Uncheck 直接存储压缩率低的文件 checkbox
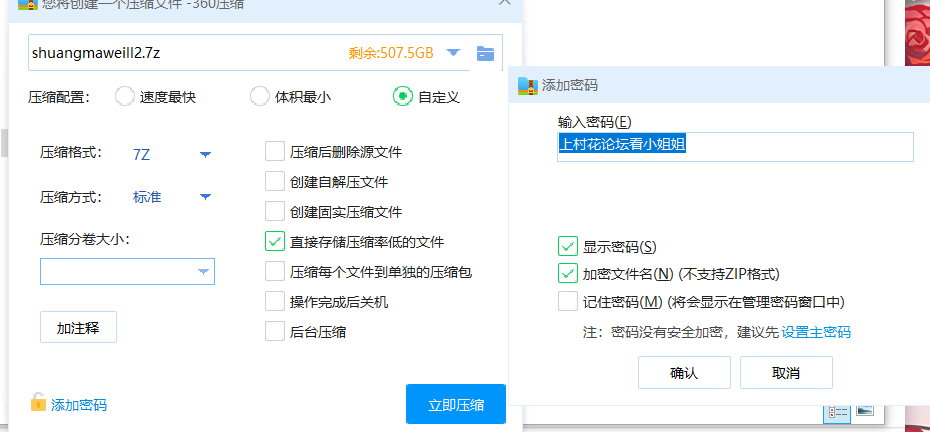Image resolution: width=930 pixels, height=432 pixels. pos(275,242)
